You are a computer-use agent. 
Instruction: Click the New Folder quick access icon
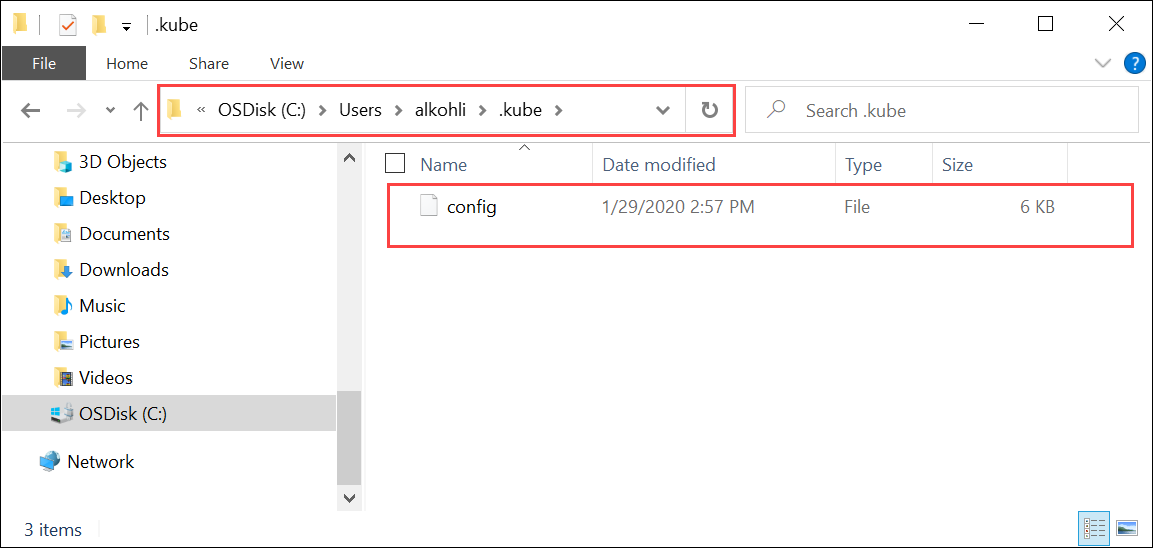98,24
